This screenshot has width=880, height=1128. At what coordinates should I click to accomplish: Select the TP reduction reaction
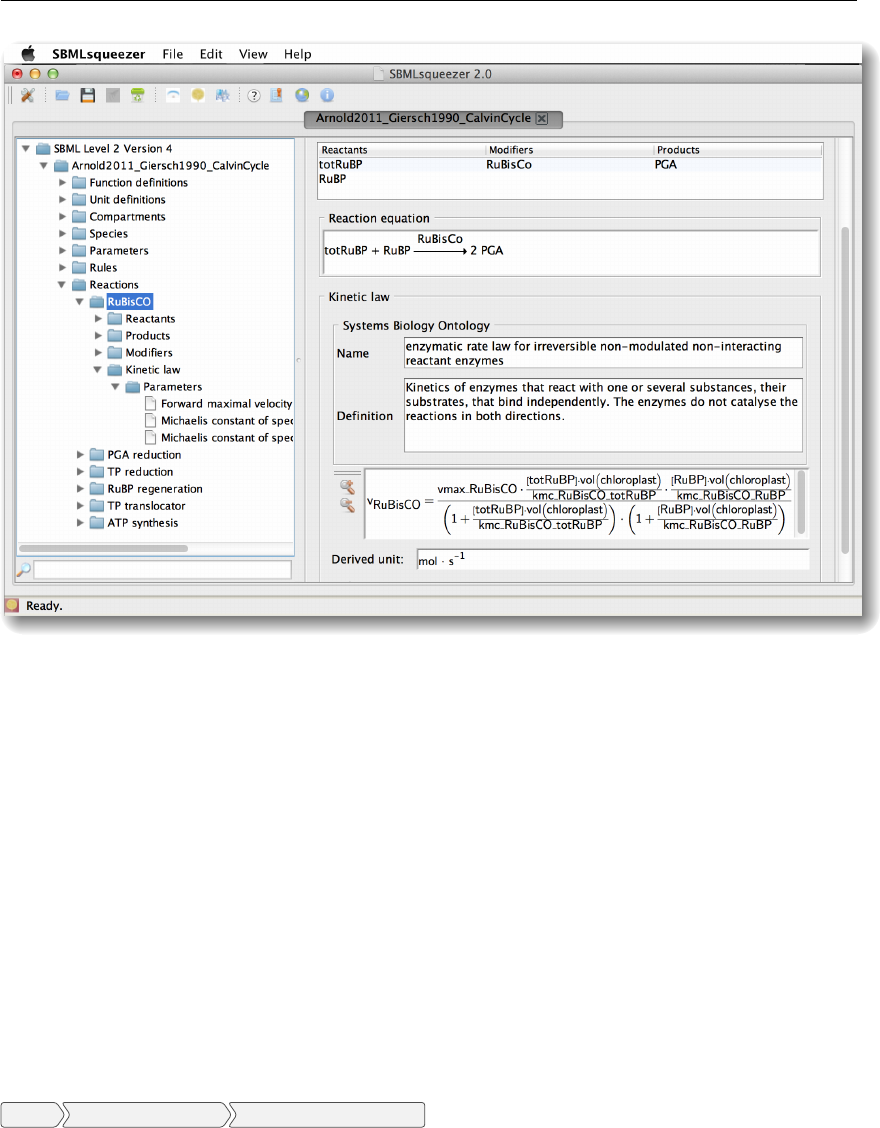[x=140, y=472]
